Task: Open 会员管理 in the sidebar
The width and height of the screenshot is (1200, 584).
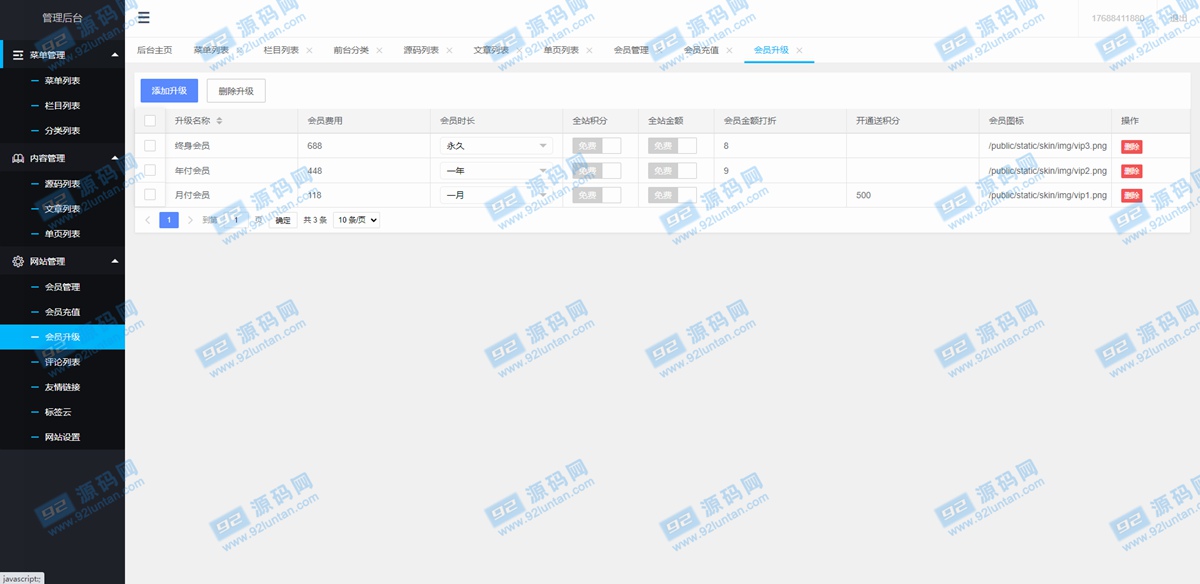Action: click(62, 287)
